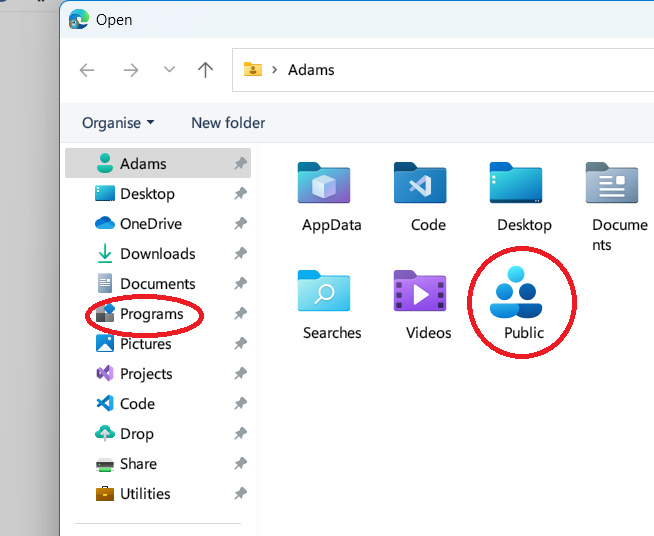
Task: Open the AppData folder icon
Action: click(x=331, y=186)
